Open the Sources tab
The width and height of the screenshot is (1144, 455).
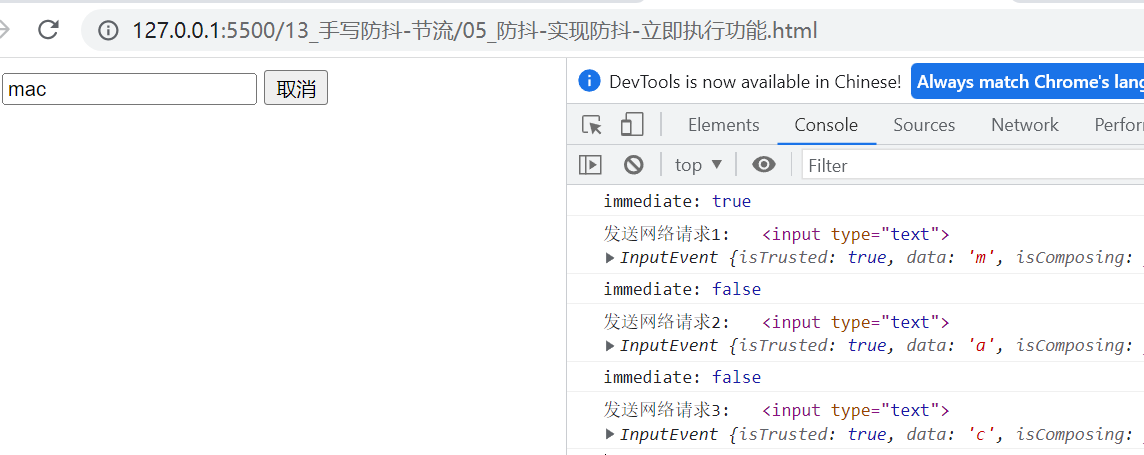point(924,125)
